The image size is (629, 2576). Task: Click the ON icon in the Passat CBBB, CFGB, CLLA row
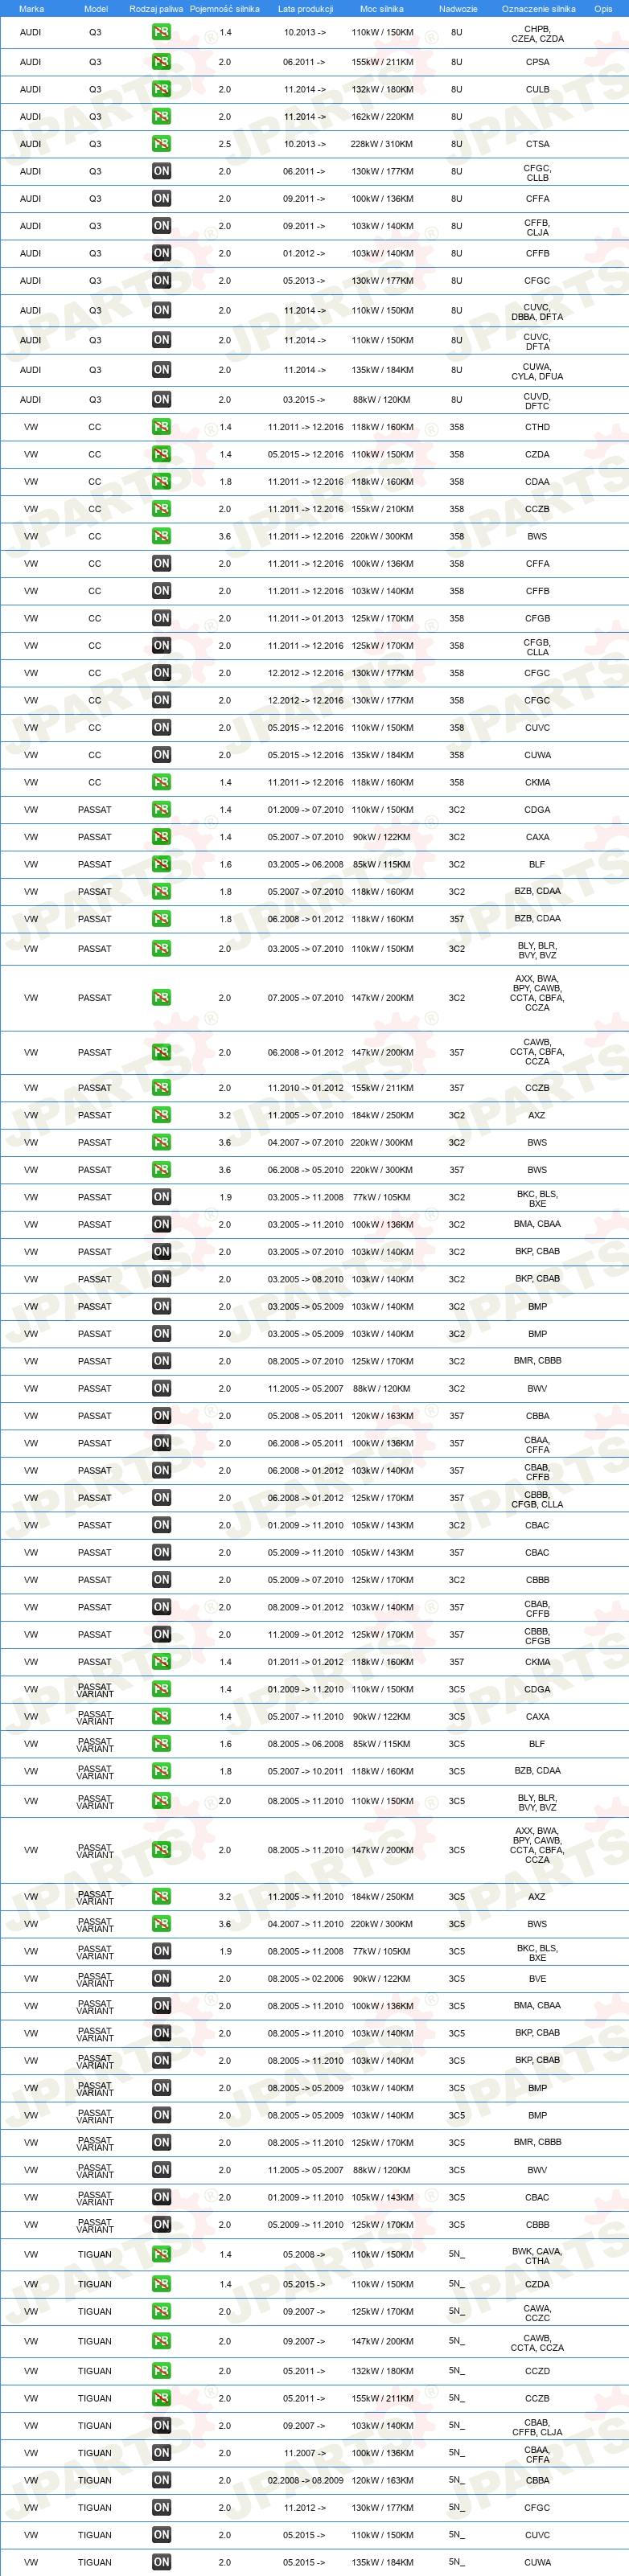coord(161,1498)
